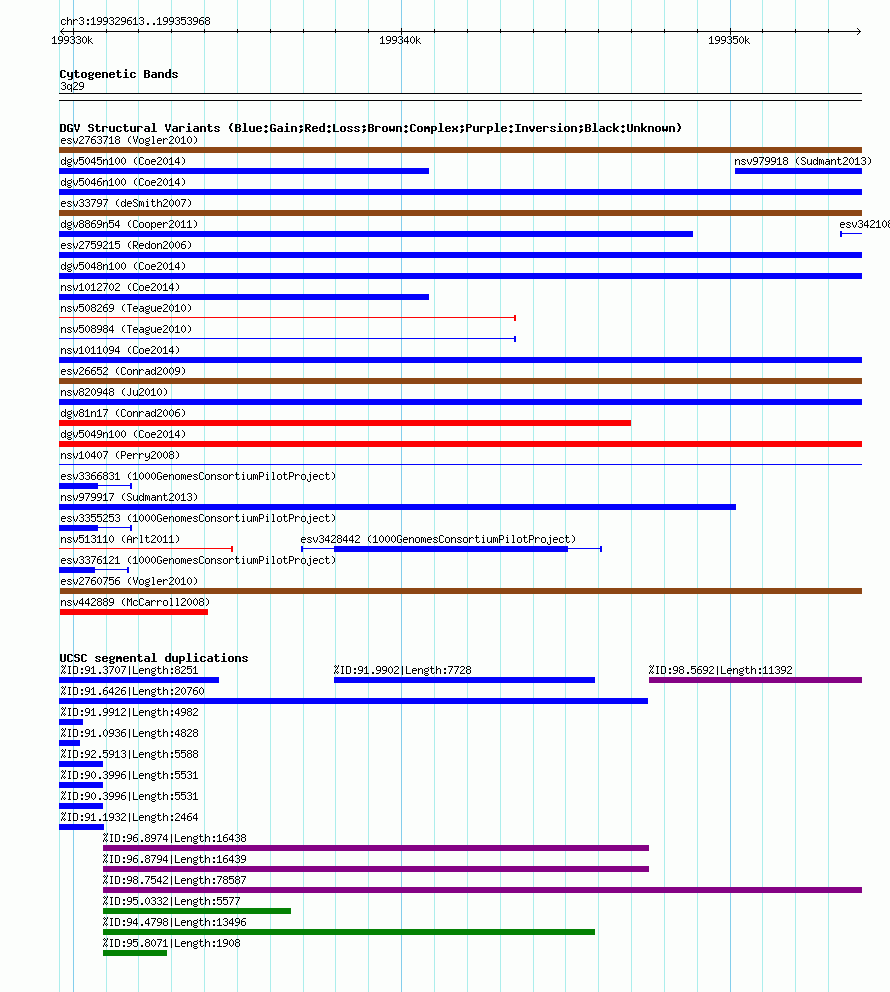Click the blue esv3428442 gain bar
The image size is (890, 992).
pos(451,549)
